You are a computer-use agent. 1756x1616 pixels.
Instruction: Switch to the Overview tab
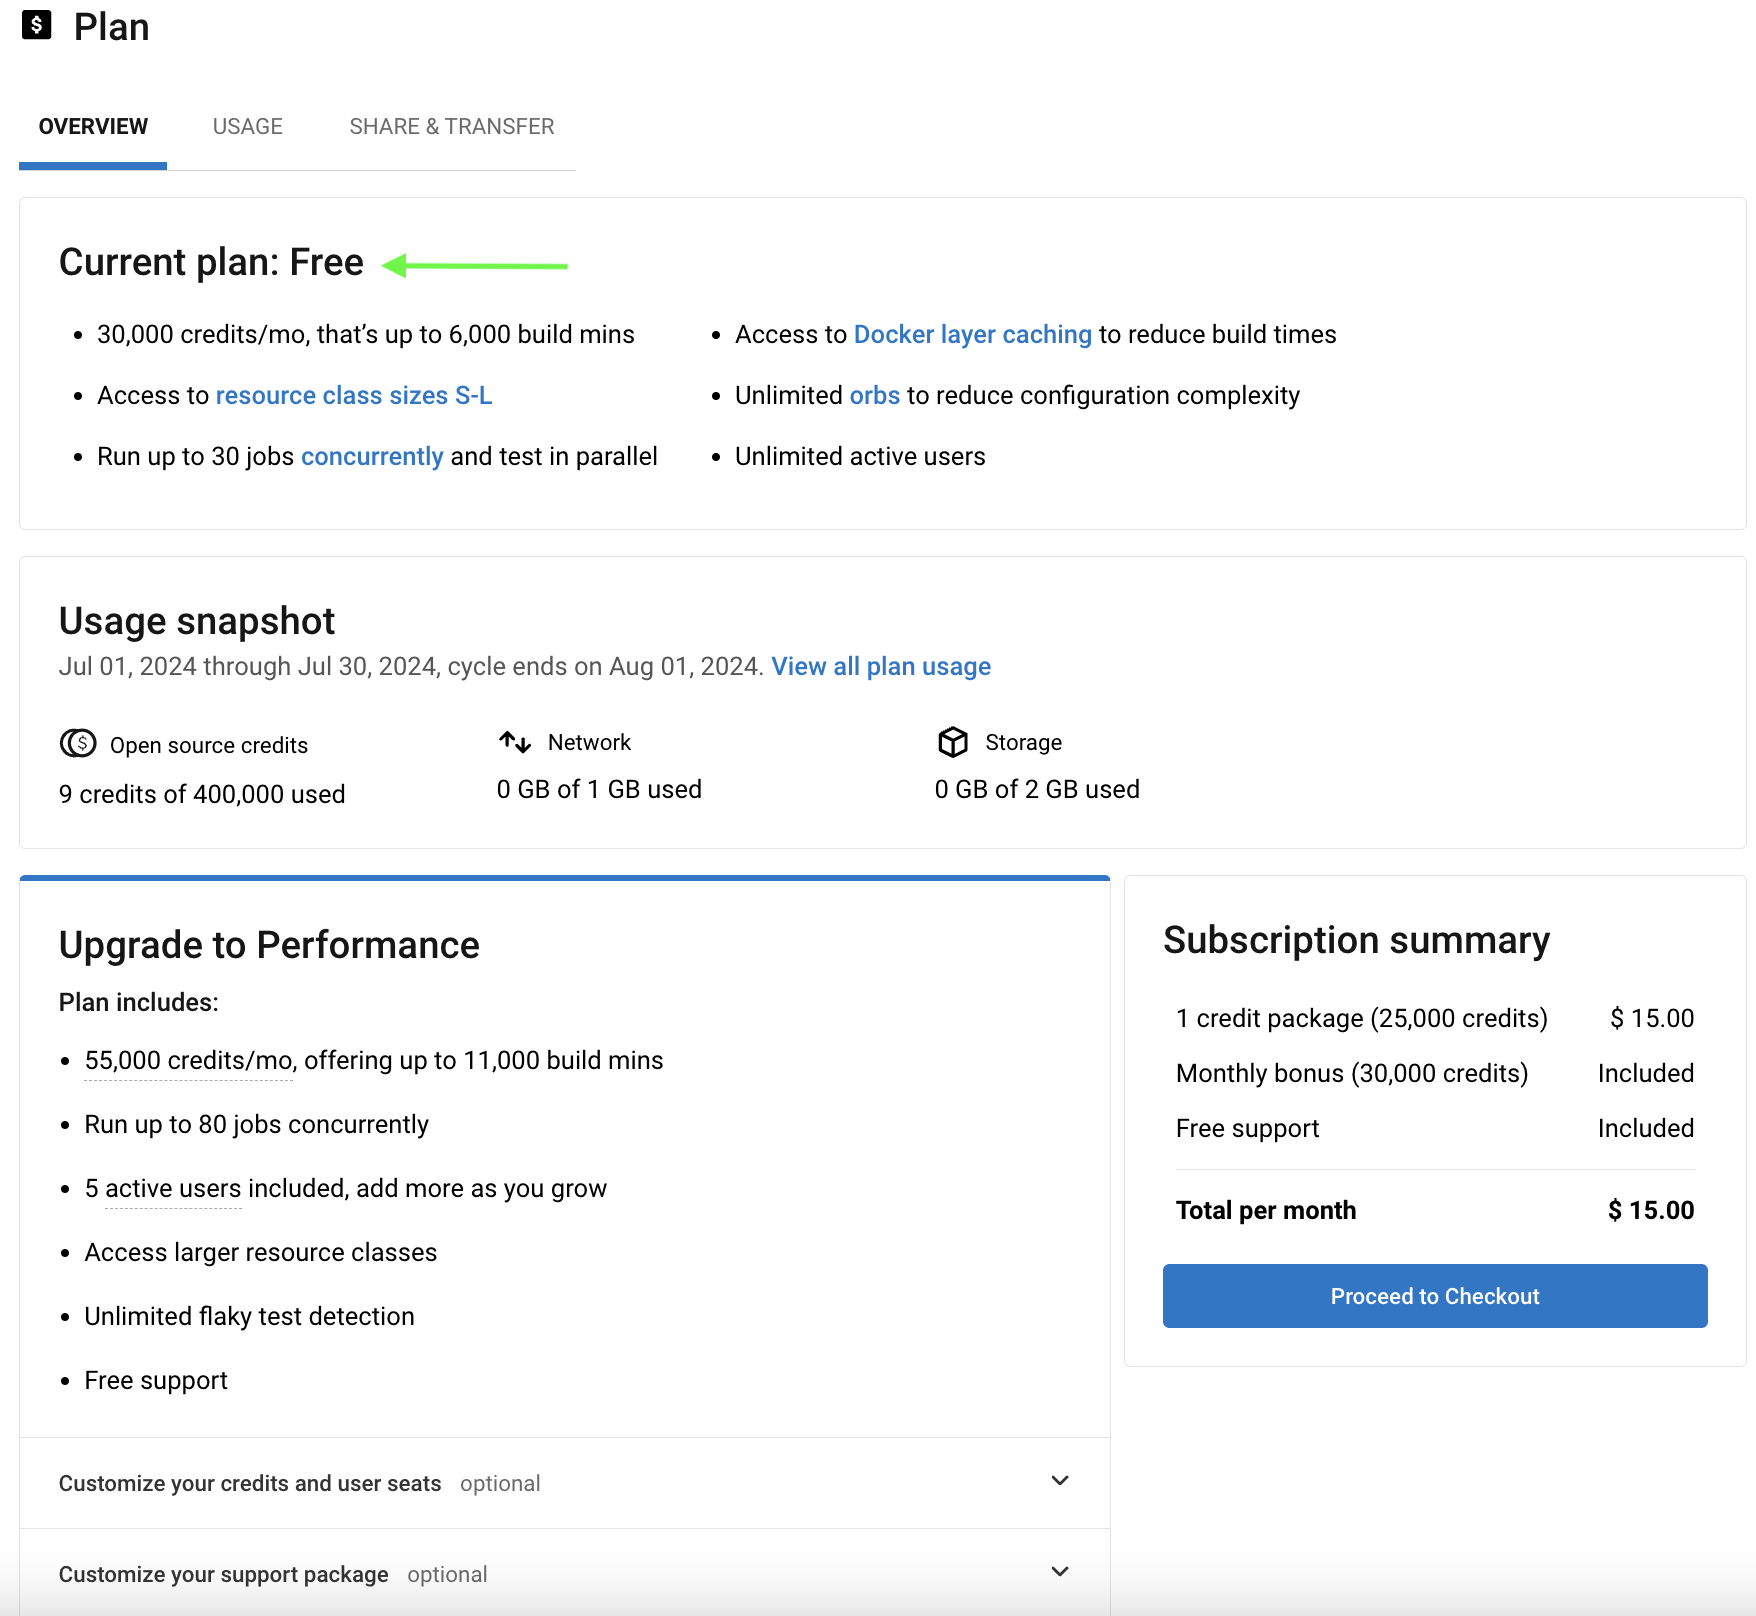pyautogui.click(x=93, y=127)
